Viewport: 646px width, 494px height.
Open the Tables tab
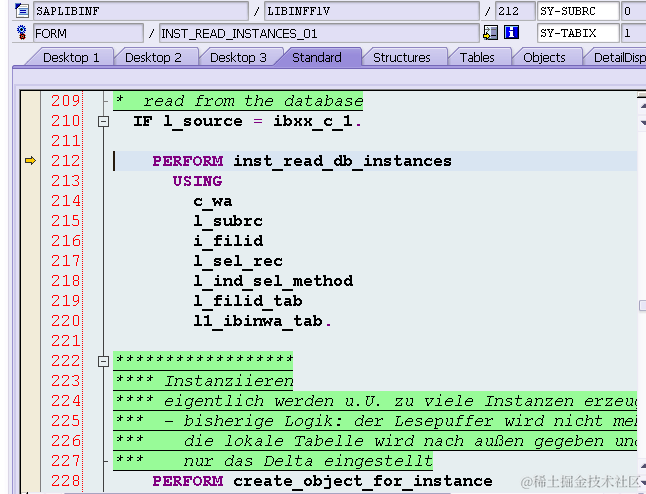(x=477, y=57)
